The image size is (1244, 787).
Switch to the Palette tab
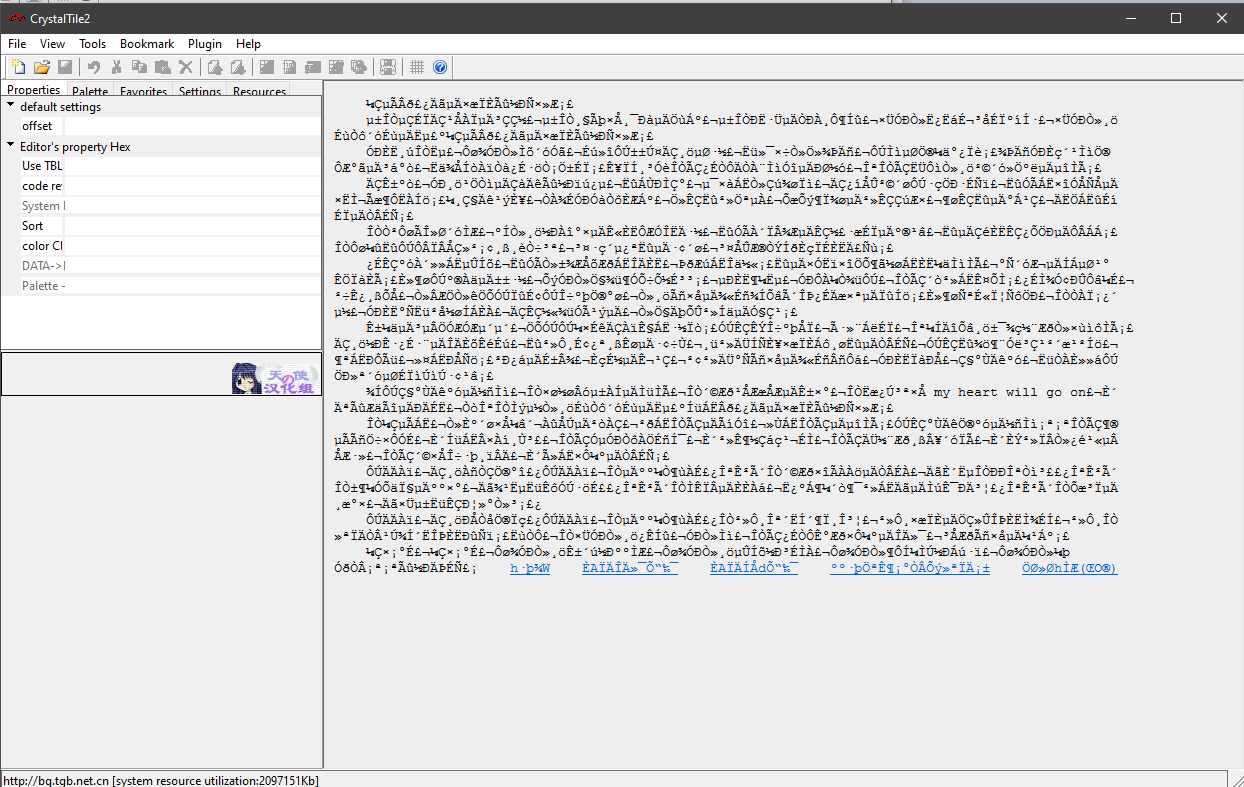pos(90,92)
